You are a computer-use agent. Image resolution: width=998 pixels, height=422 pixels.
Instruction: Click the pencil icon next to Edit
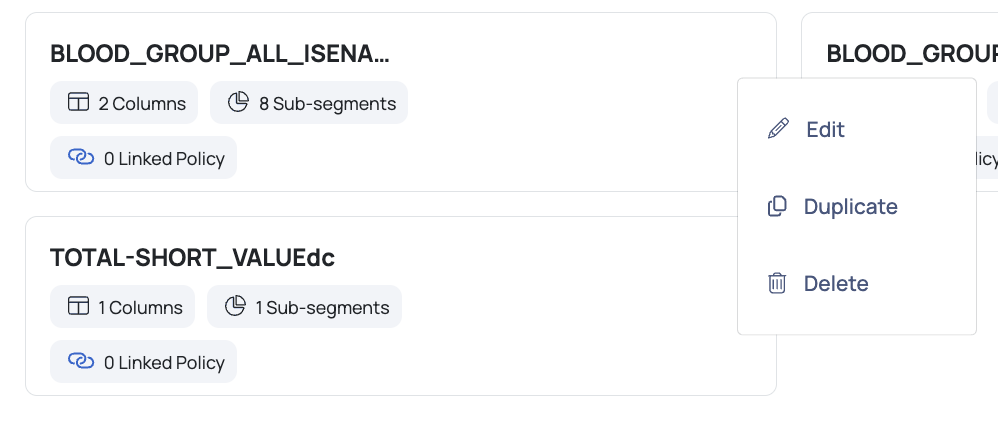click(778, 129)
